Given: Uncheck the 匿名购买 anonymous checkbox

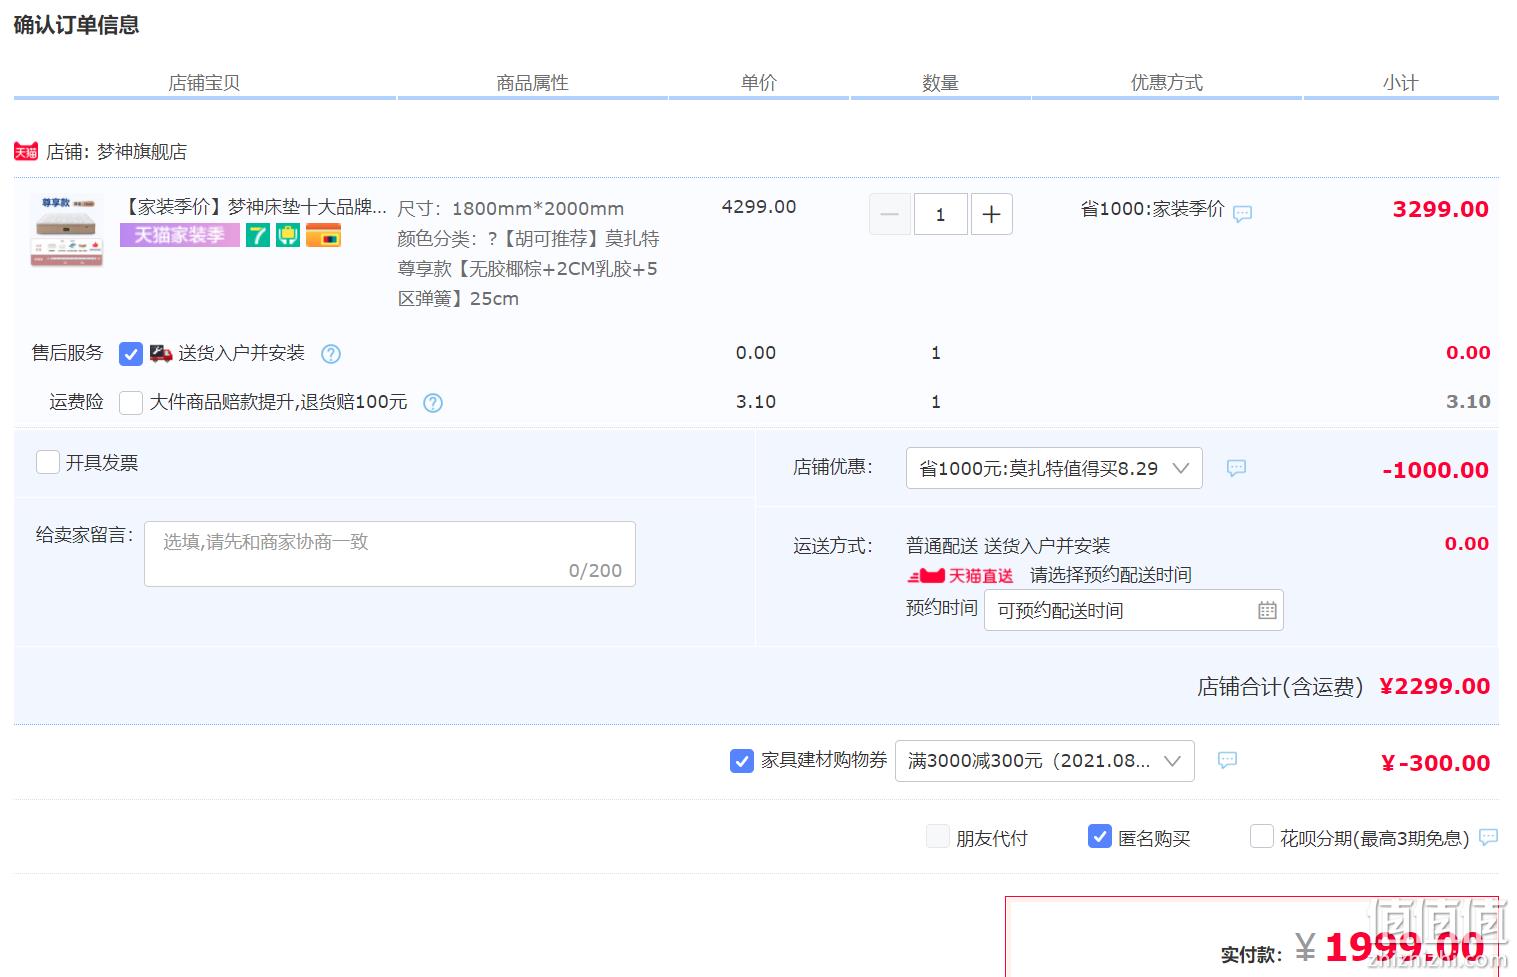Looking at the screenshot, I should coord(1100,837).
